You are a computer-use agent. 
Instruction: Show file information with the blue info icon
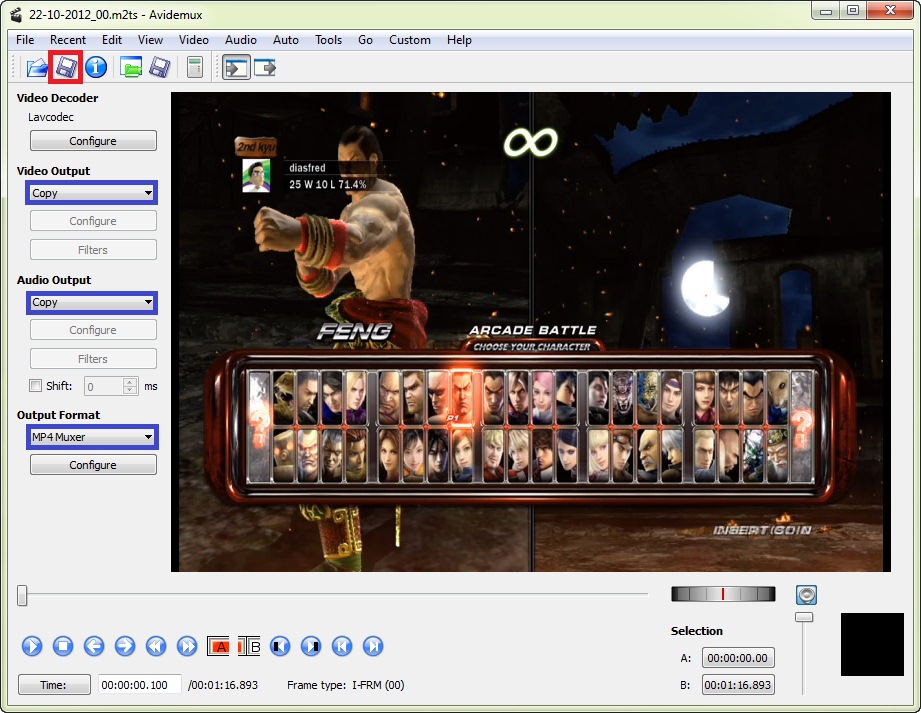coord(96,68)
